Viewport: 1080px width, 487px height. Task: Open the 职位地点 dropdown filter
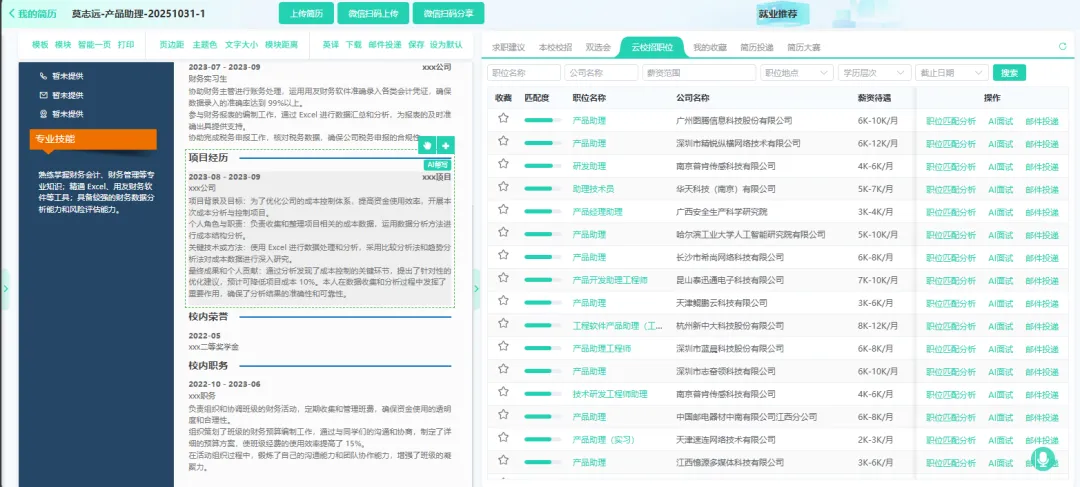tap(797, 72)
